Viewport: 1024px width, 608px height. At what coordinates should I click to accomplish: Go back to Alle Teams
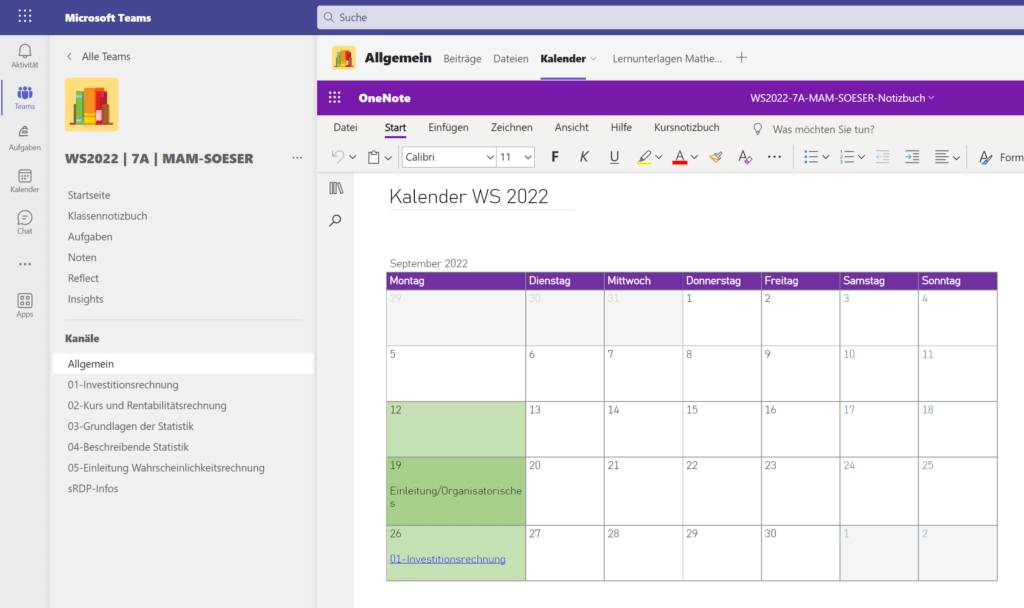click(99, 57)
